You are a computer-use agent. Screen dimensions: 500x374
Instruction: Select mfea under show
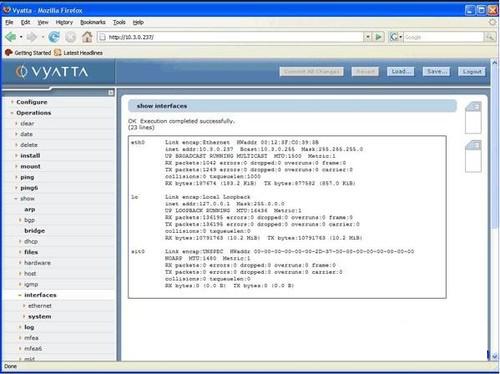pos(31,338)
